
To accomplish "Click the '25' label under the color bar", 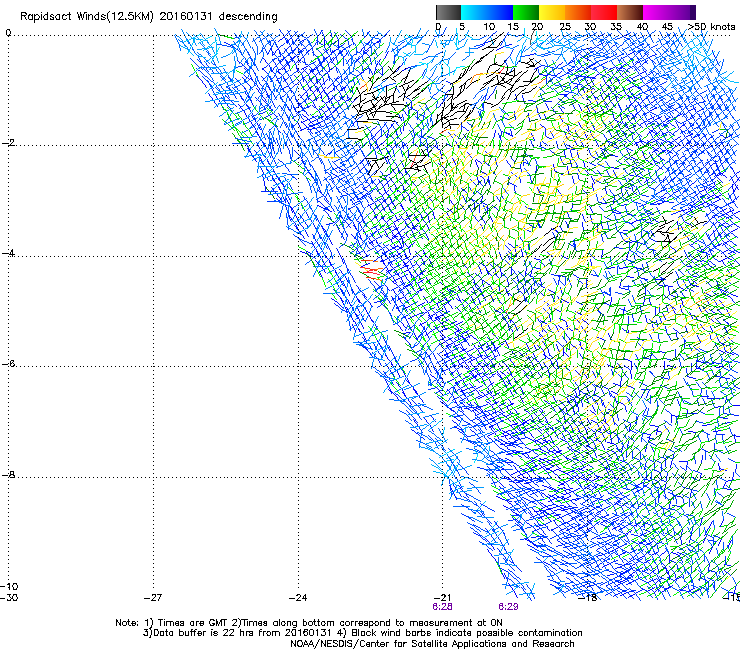I will point(565,27).
